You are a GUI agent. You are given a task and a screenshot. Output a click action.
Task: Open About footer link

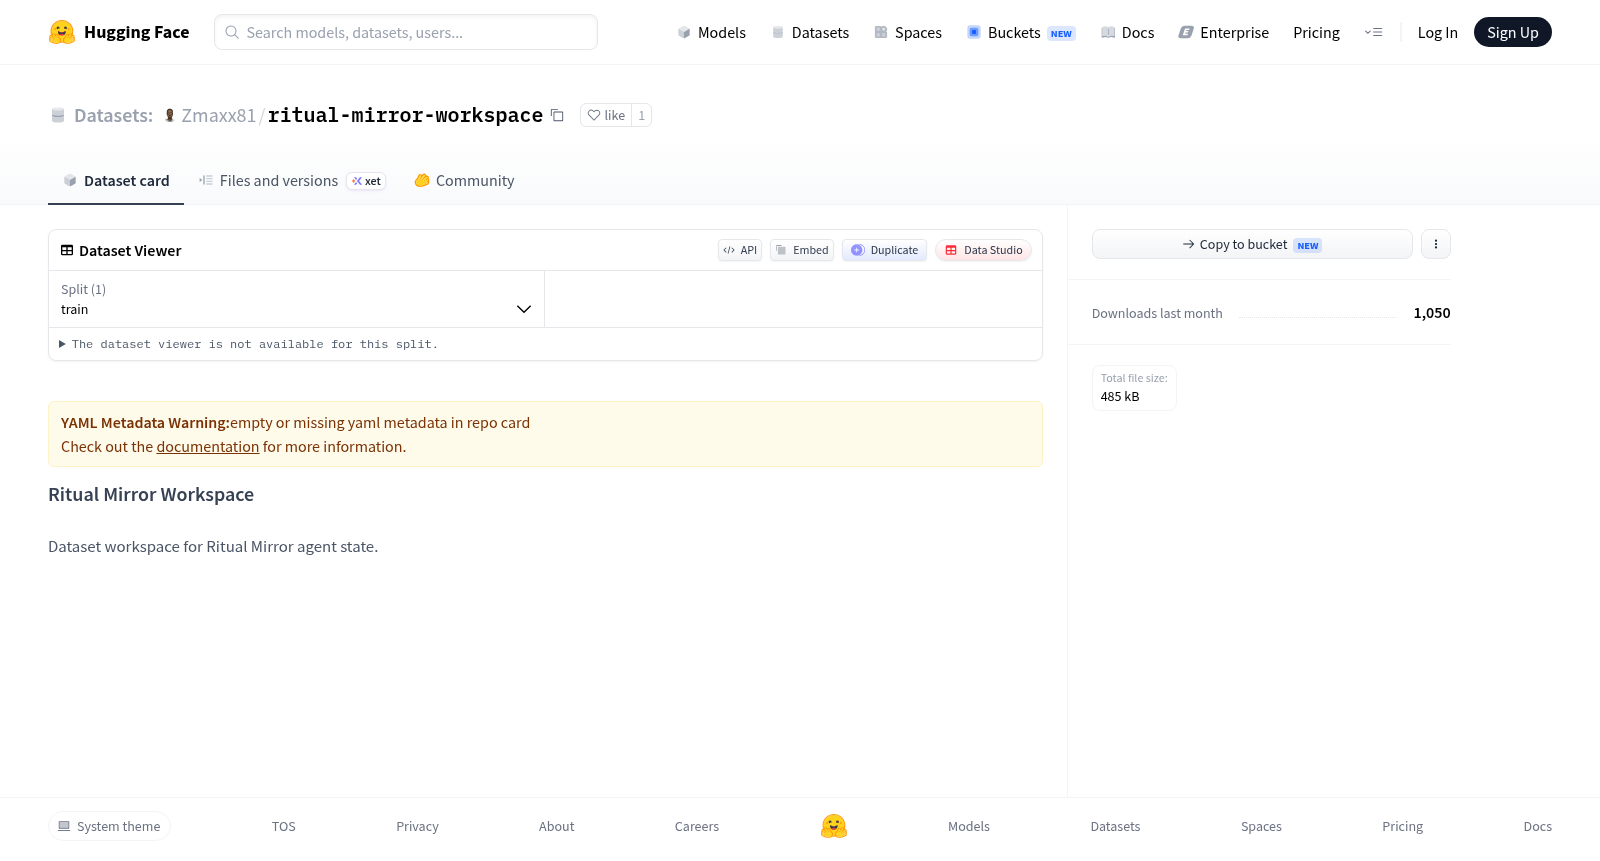pos(556,826)
